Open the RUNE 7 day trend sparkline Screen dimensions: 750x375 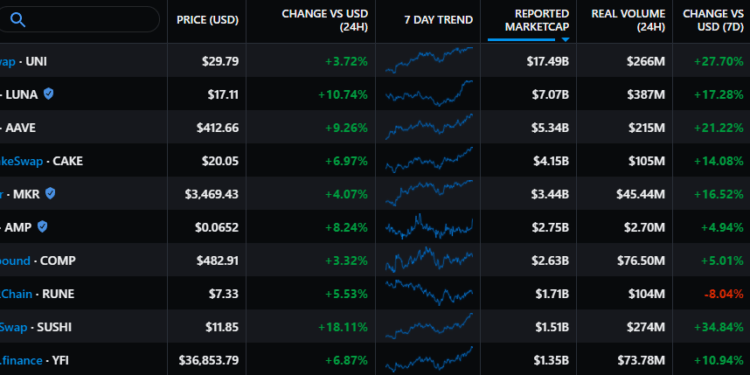pyautogui.click(x=429, y=293)
